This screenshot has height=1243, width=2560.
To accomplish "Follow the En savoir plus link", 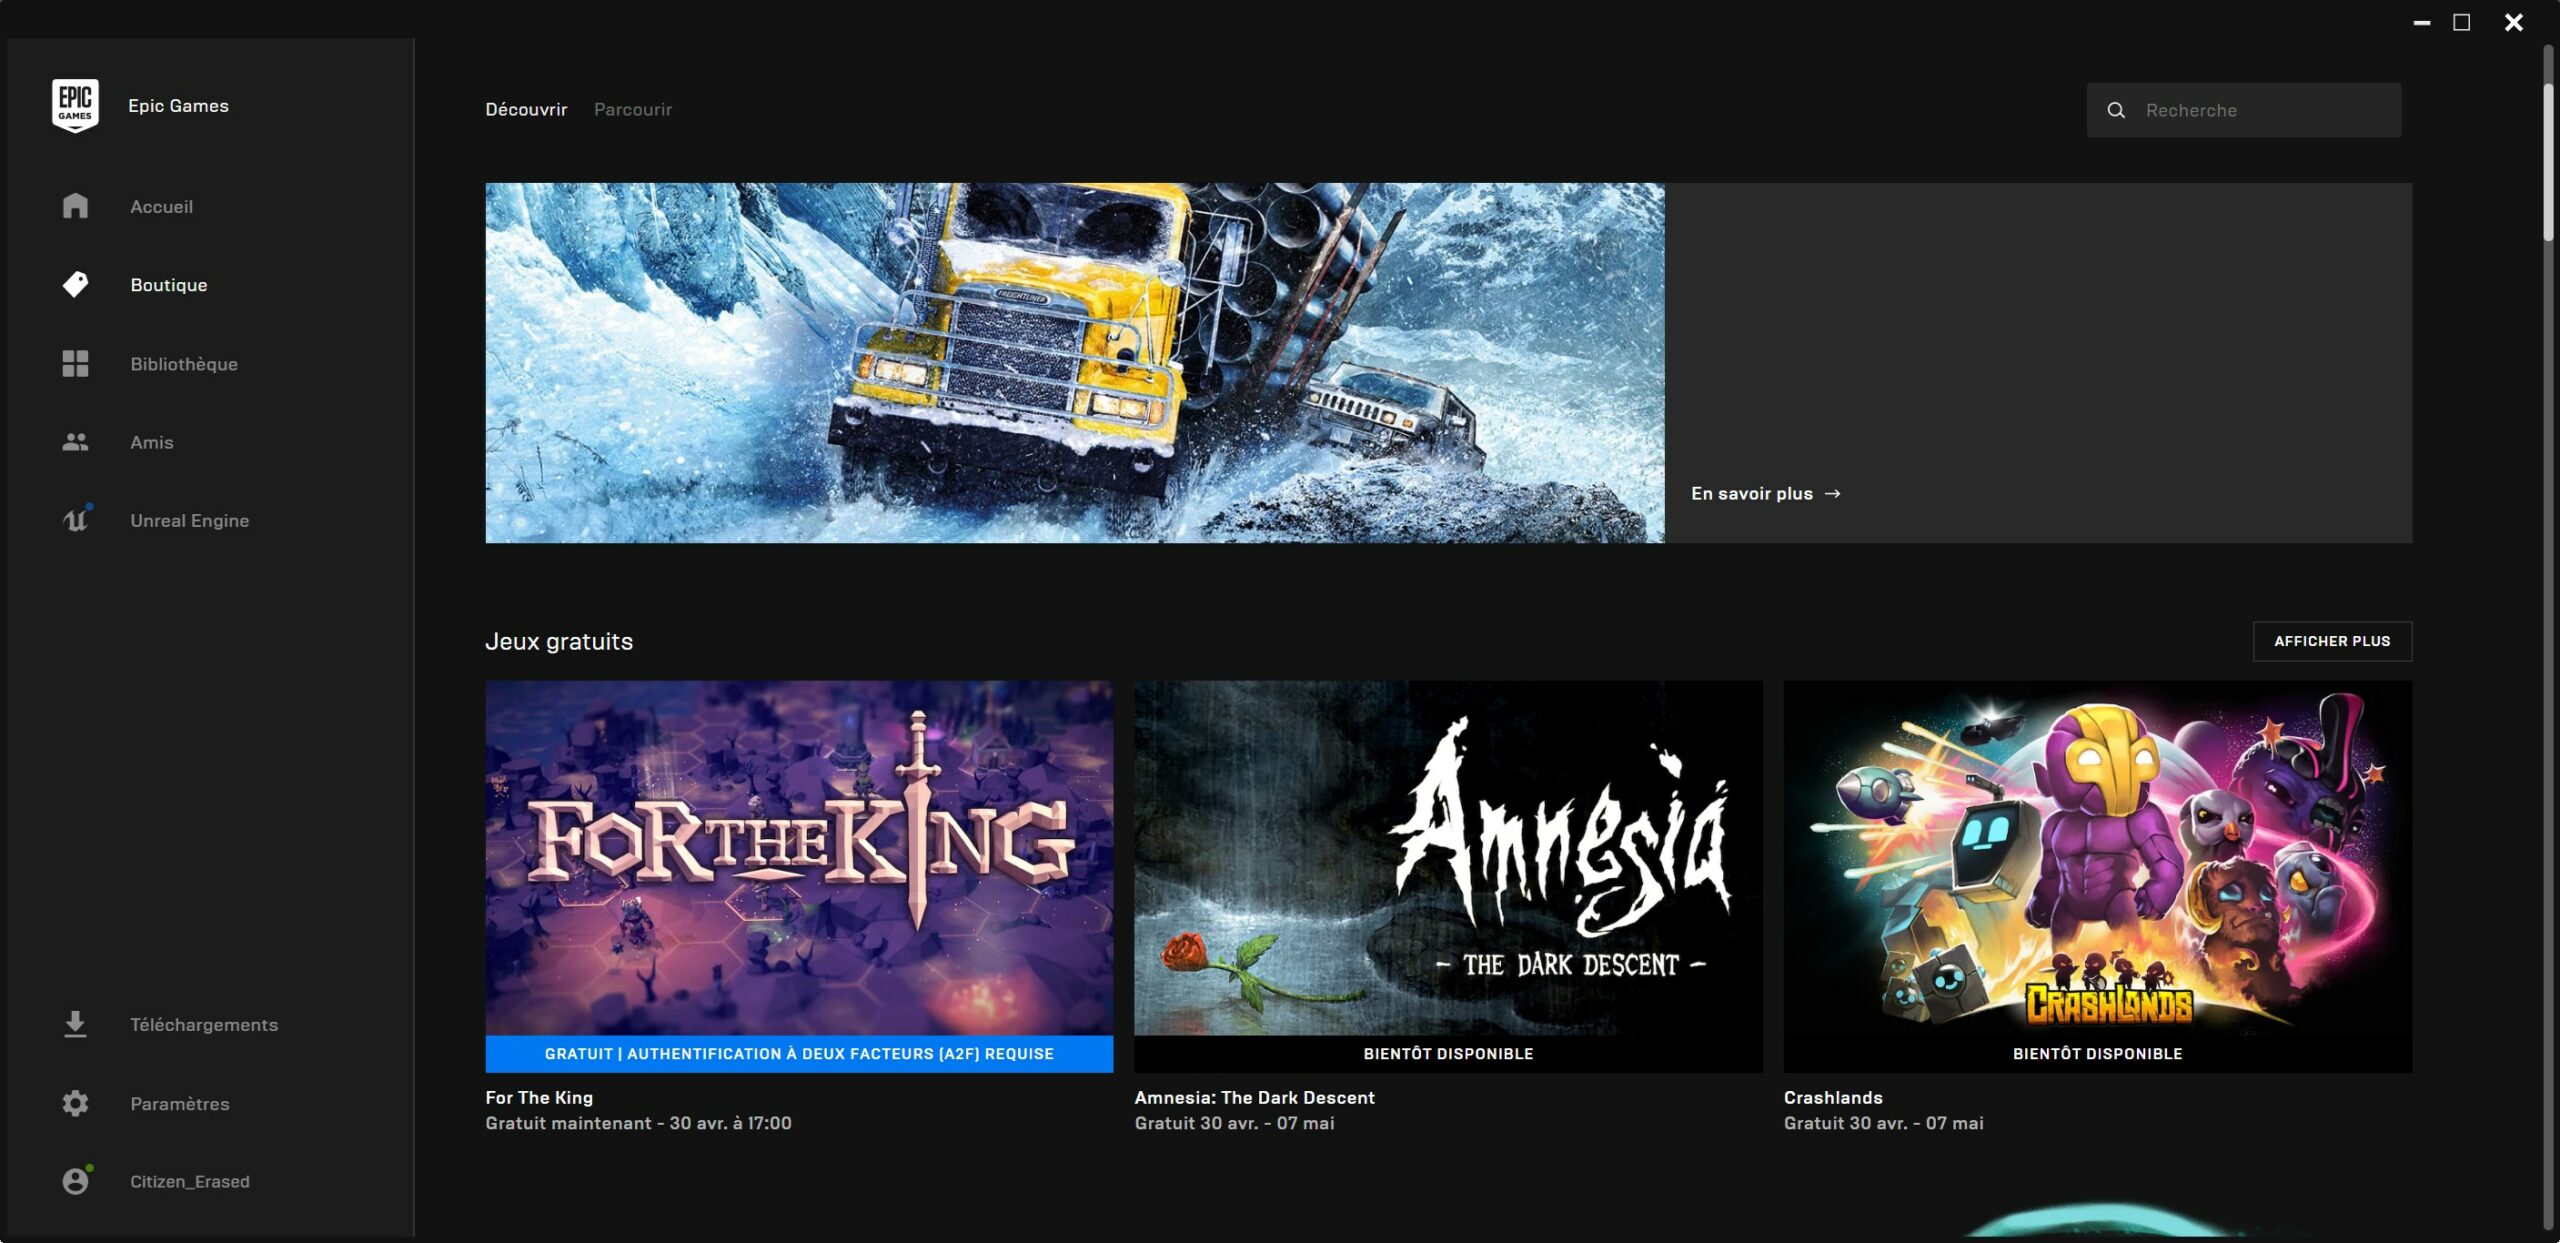I will coord(1764,493).
